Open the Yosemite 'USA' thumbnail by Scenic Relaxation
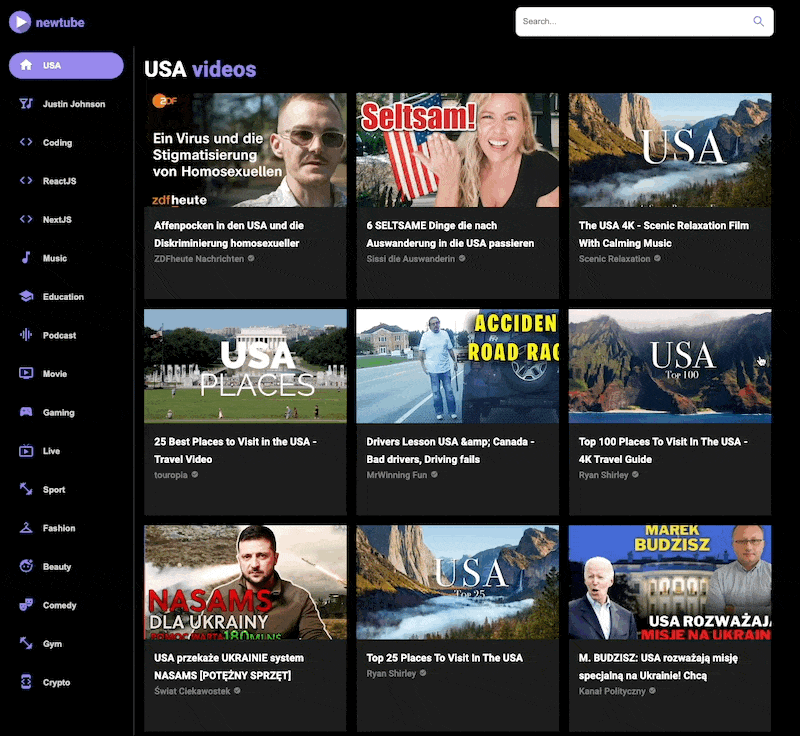Image resolution: width=800 pixels, height=736 pixels. pos(670,150)
